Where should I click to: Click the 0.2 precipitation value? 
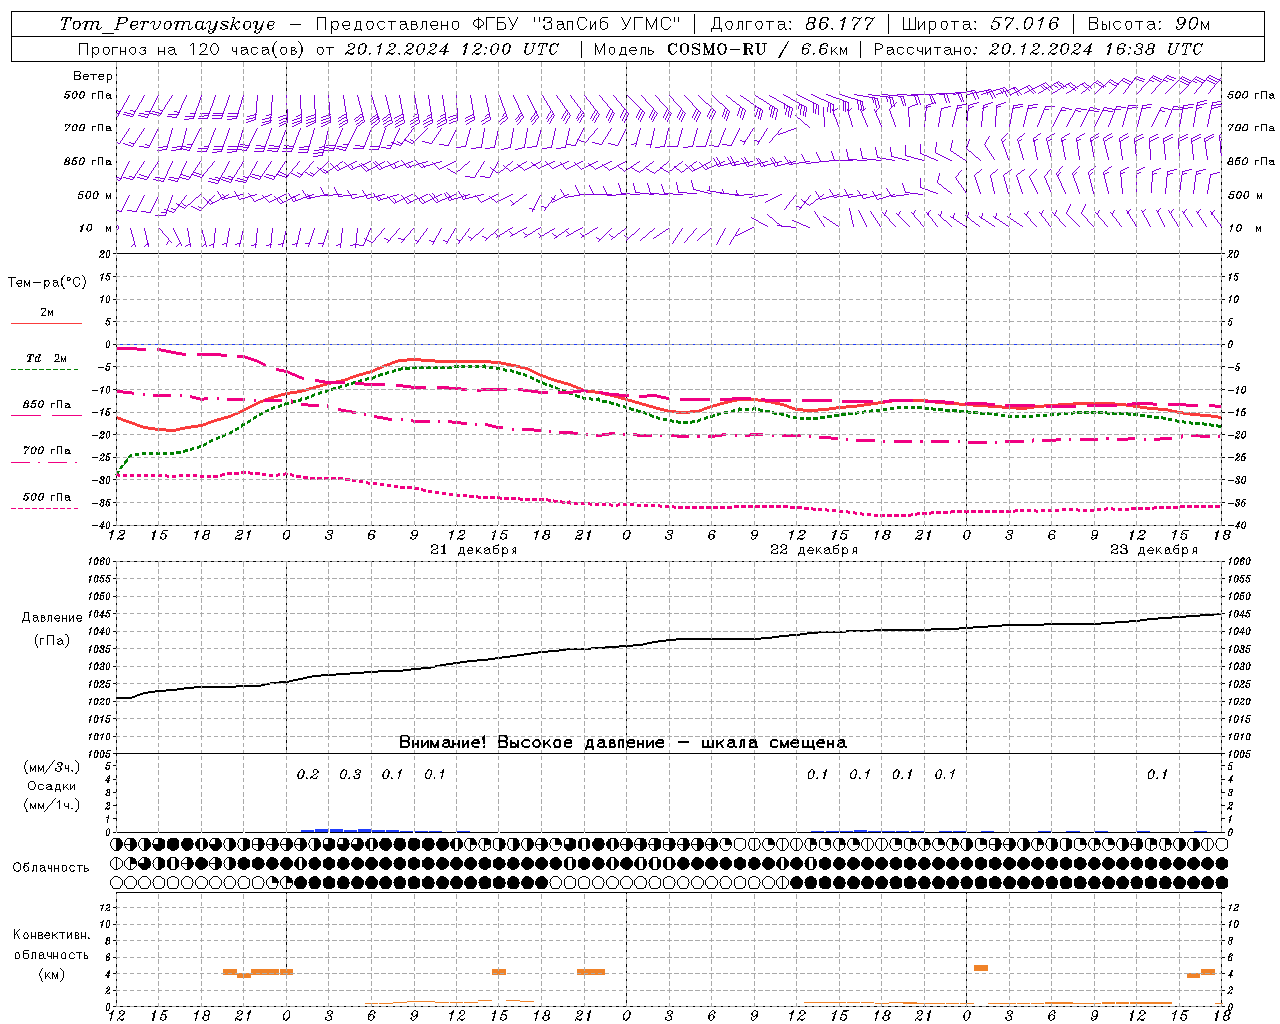point(308,774)
